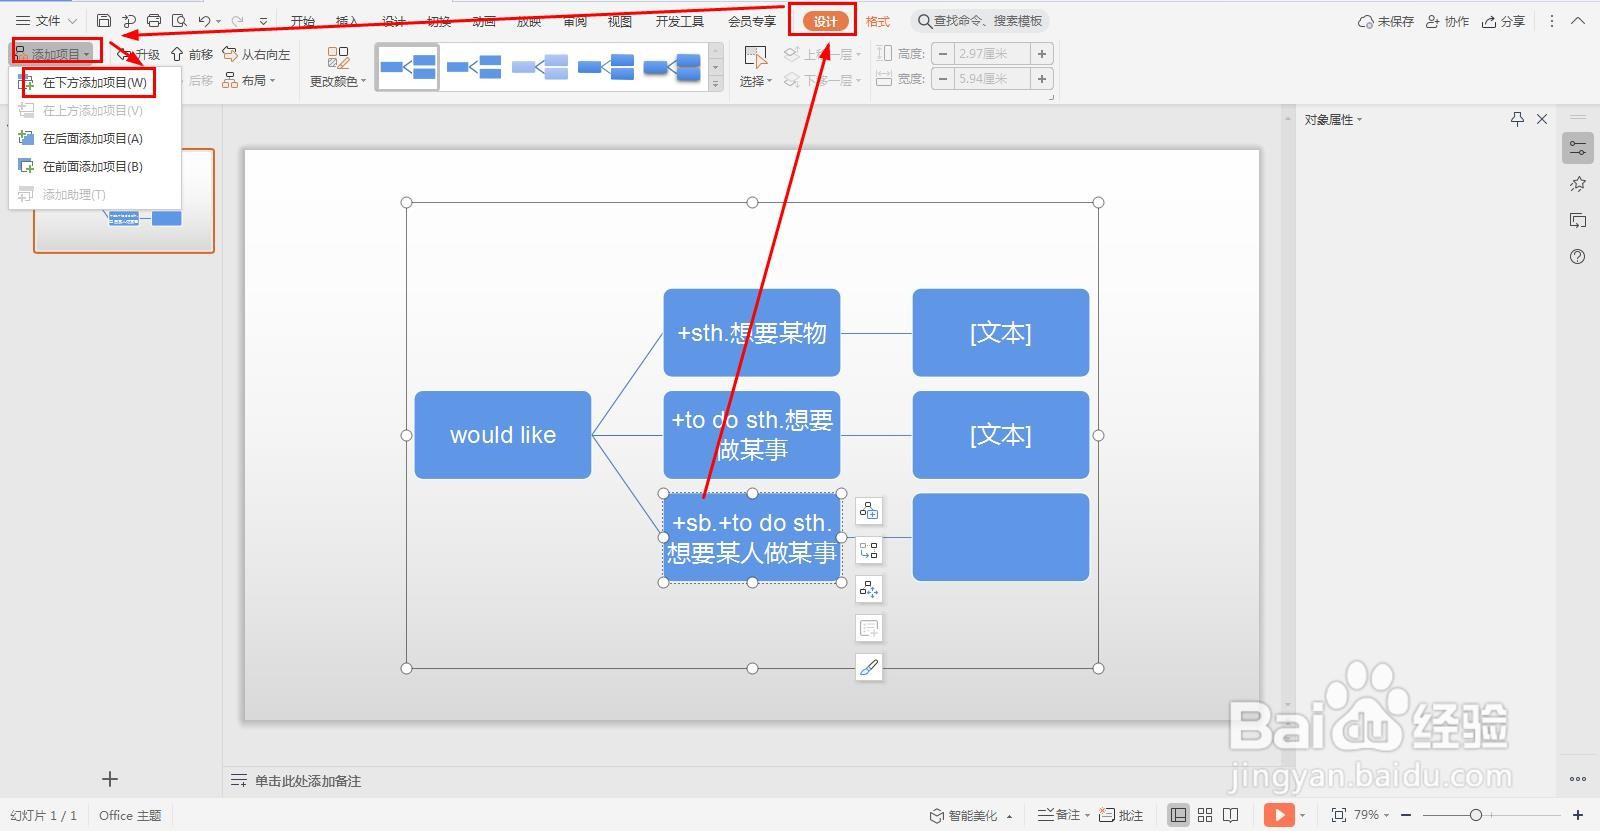Click the 从右向左 button
Viewport: 1600px width, 831px height.
click(x=256, y=54)
